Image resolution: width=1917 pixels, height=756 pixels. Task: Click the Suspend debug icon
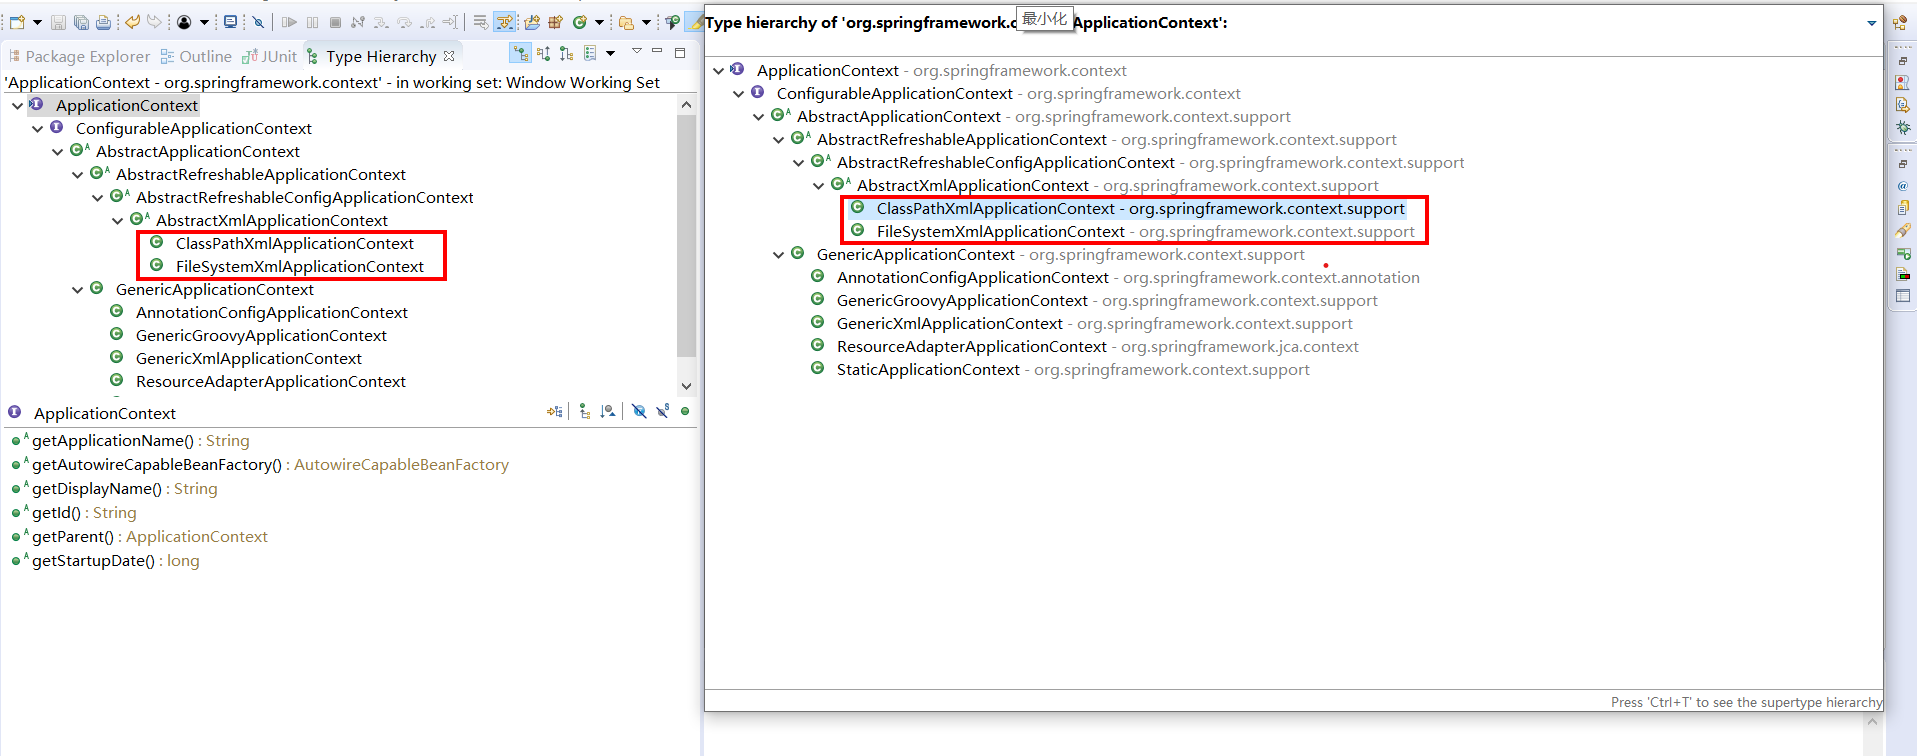pos(312,22)
